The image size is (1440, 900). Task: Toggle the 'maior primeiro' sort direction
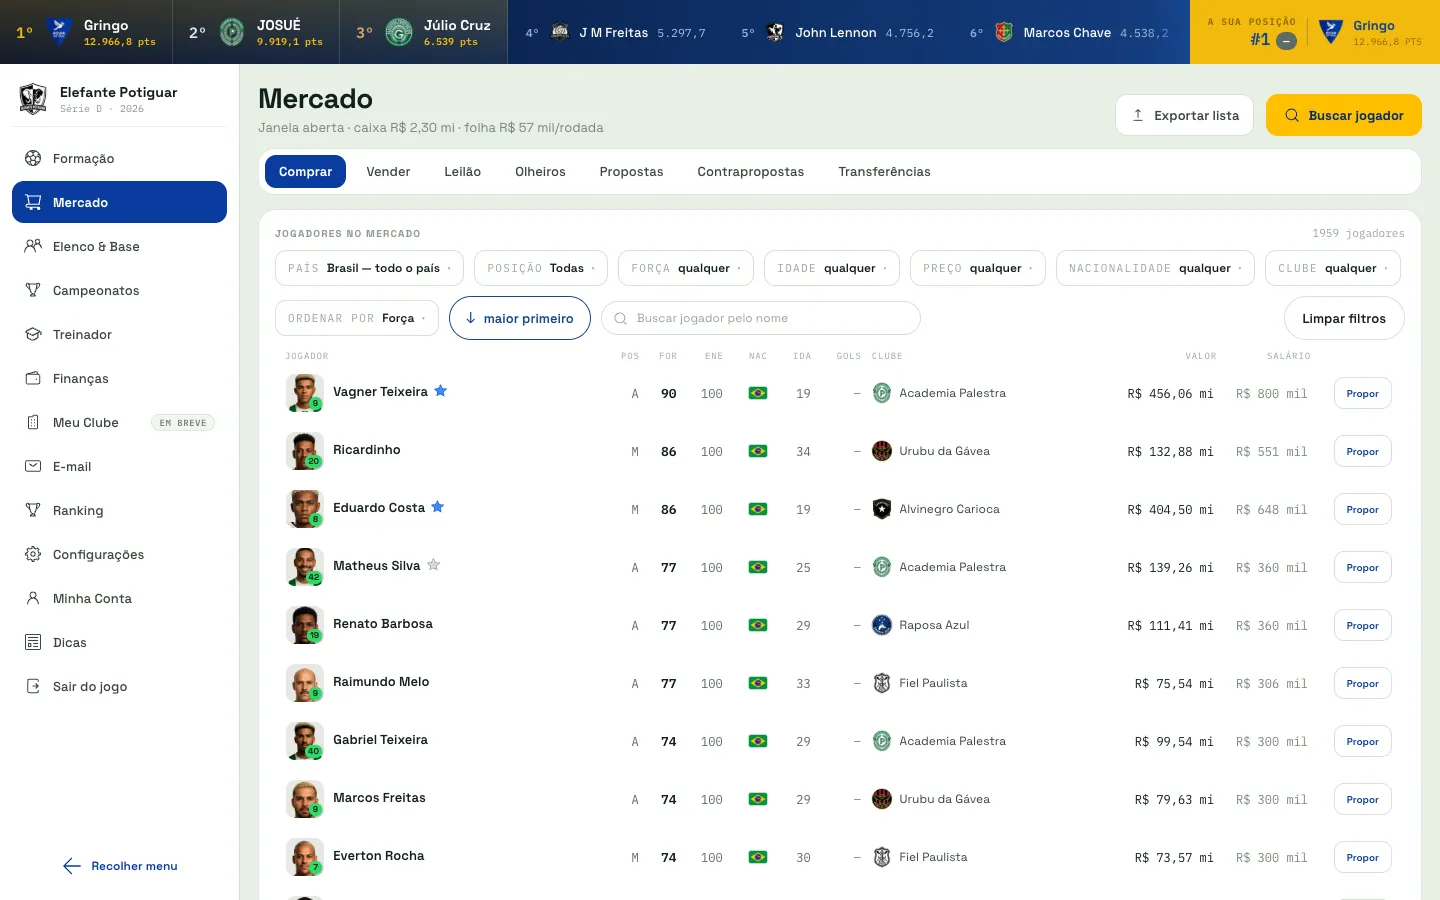coord(520,318)
